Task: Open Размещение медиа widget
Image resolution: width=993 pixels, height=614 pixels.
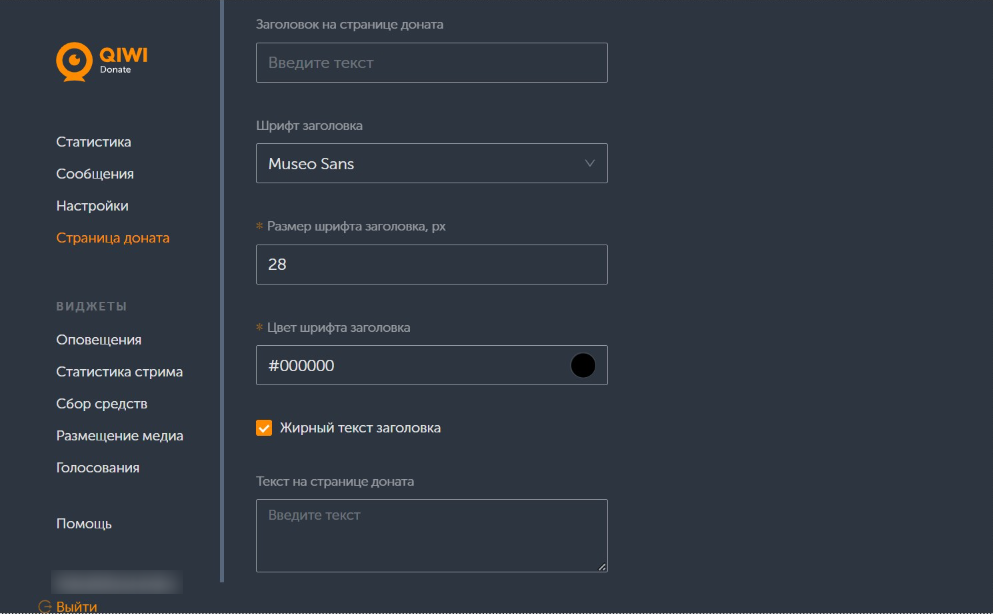Action: 120,435
